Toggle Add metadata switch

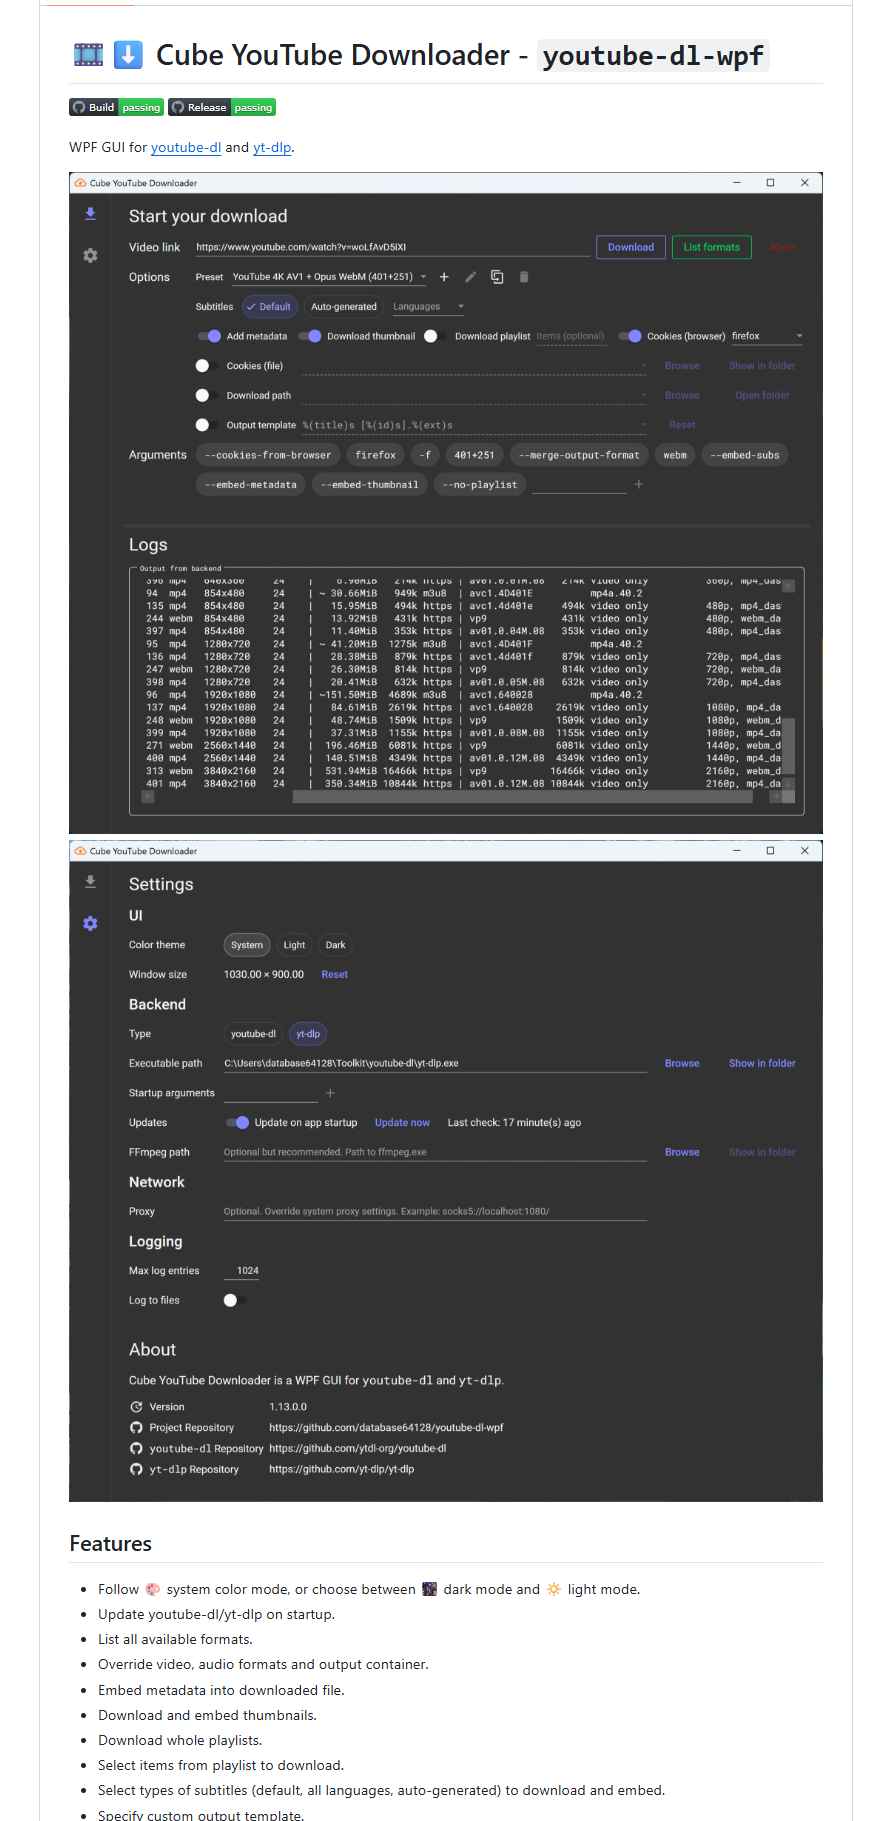pyautogui.click(x=209, y=336)
